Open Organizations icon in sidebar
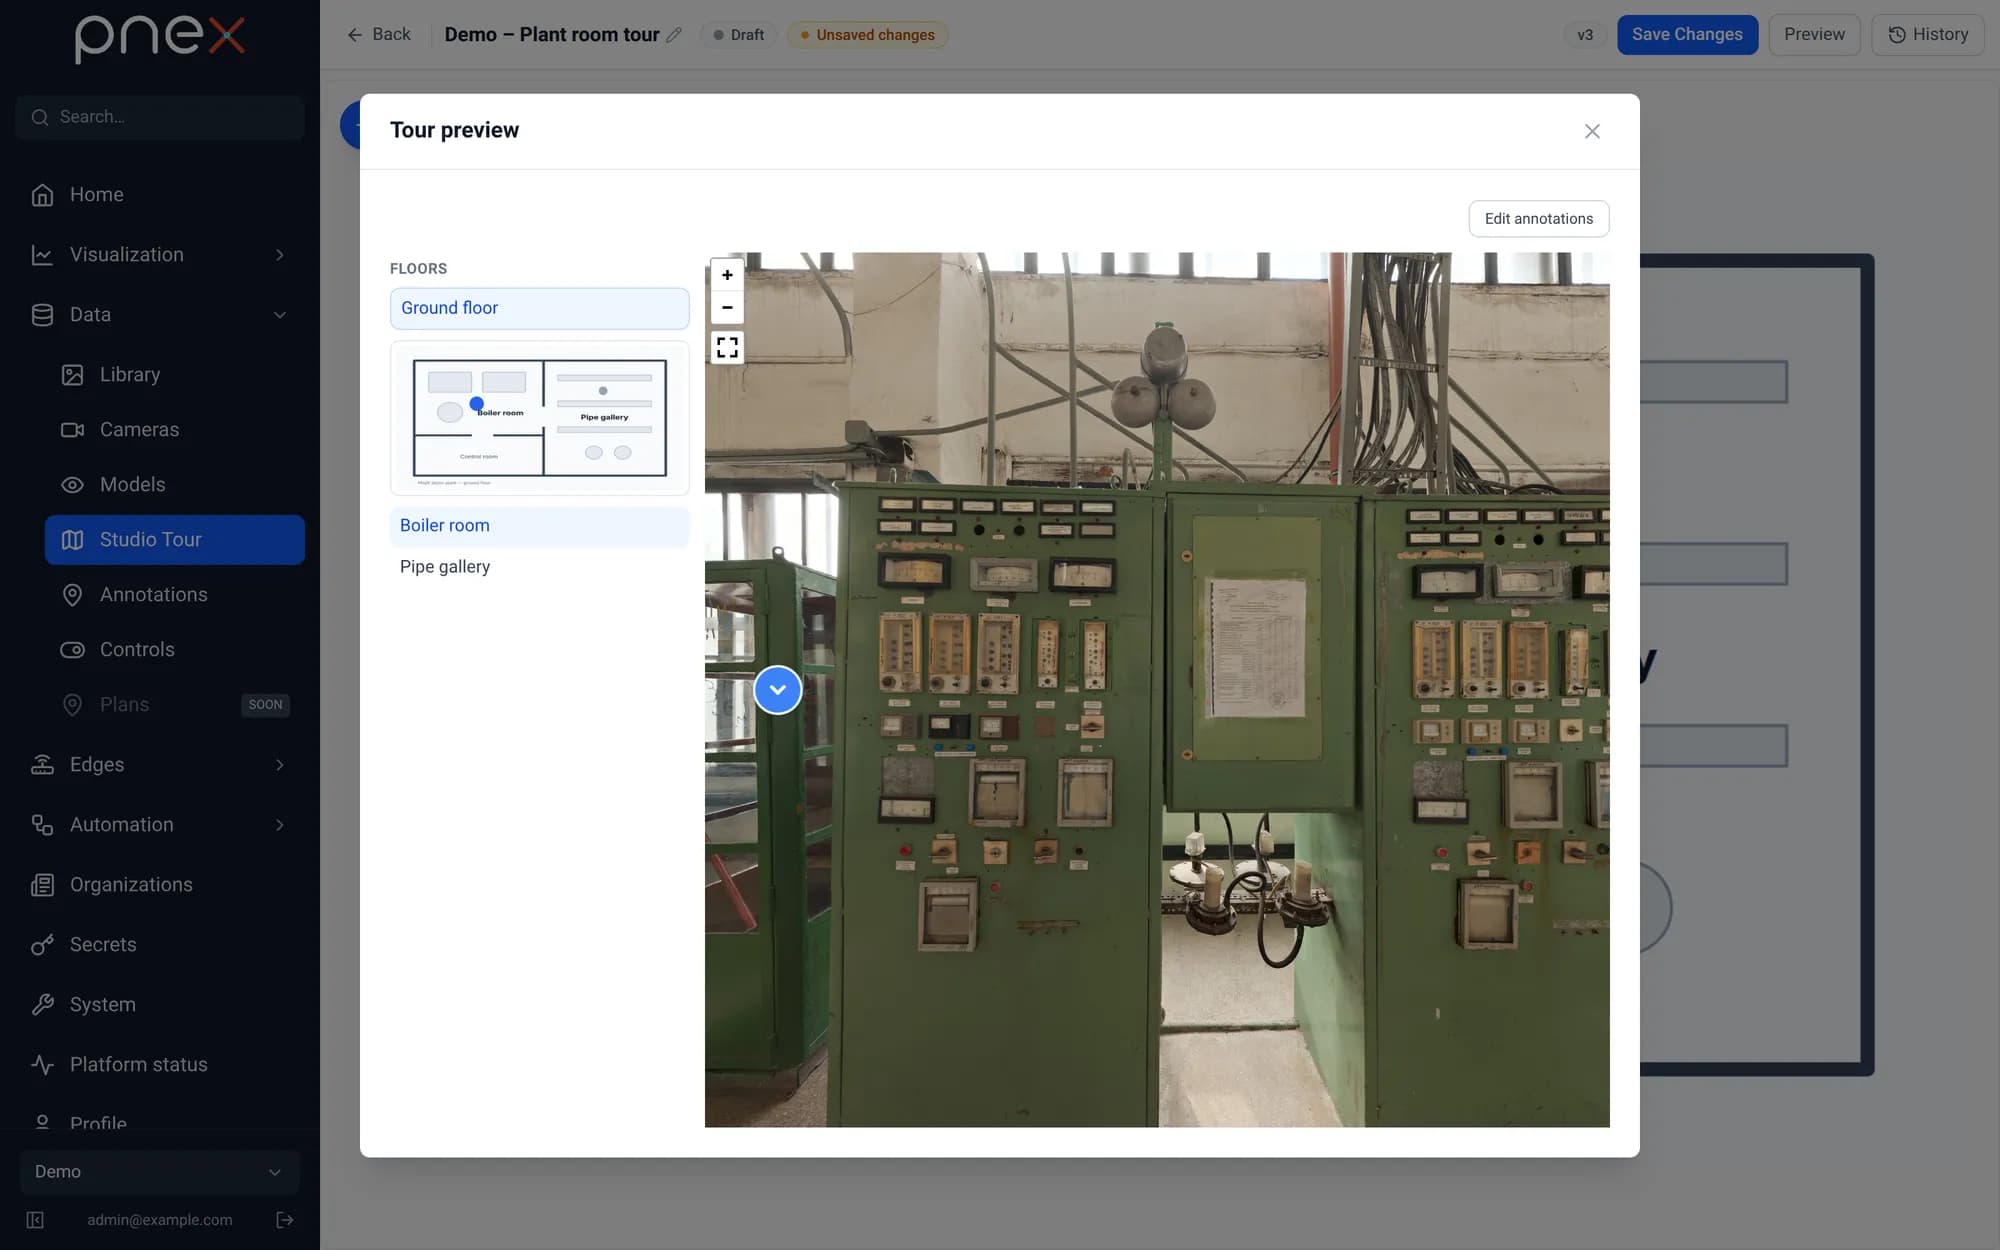The width and height of the screenshot is (2000, 1250). [x=42, y=885]
